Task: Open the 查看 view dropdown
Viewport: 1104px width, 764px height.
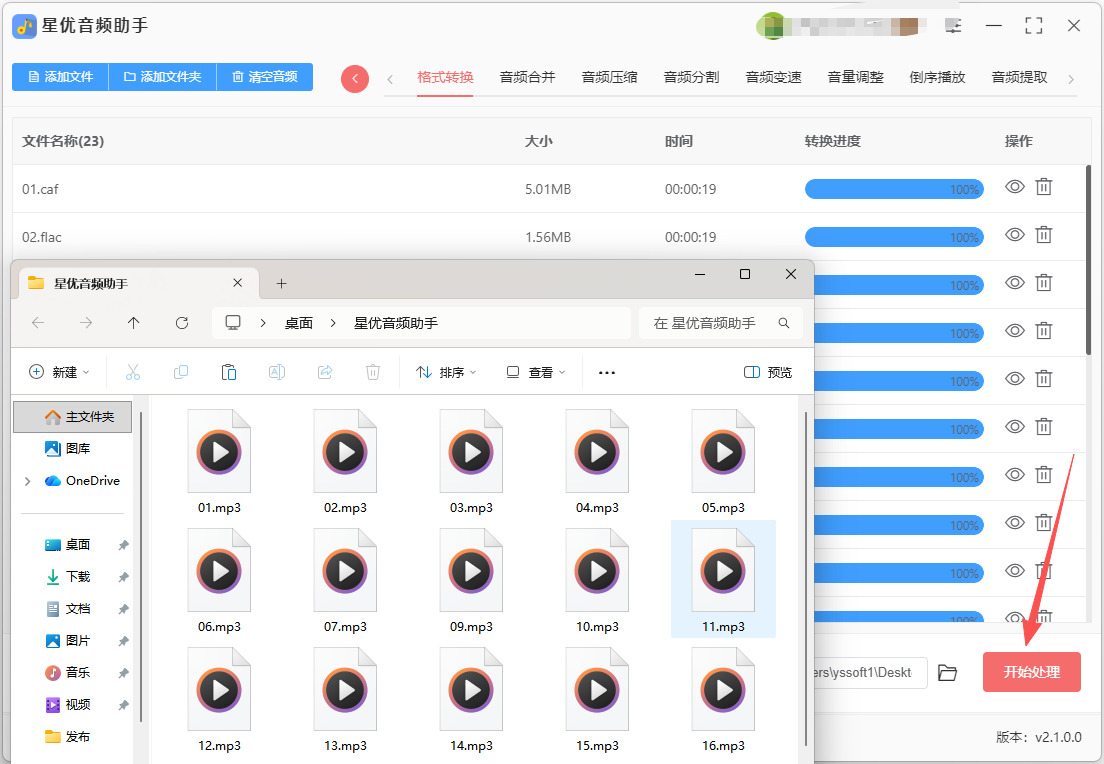Action: coord(536,372)
